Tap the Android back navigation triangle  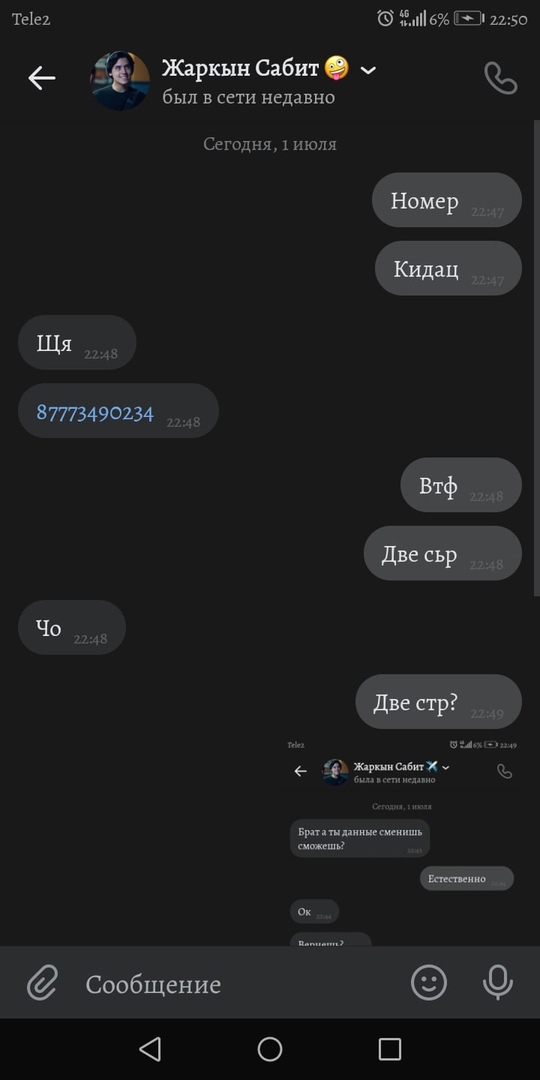[x=150, y=1049]
